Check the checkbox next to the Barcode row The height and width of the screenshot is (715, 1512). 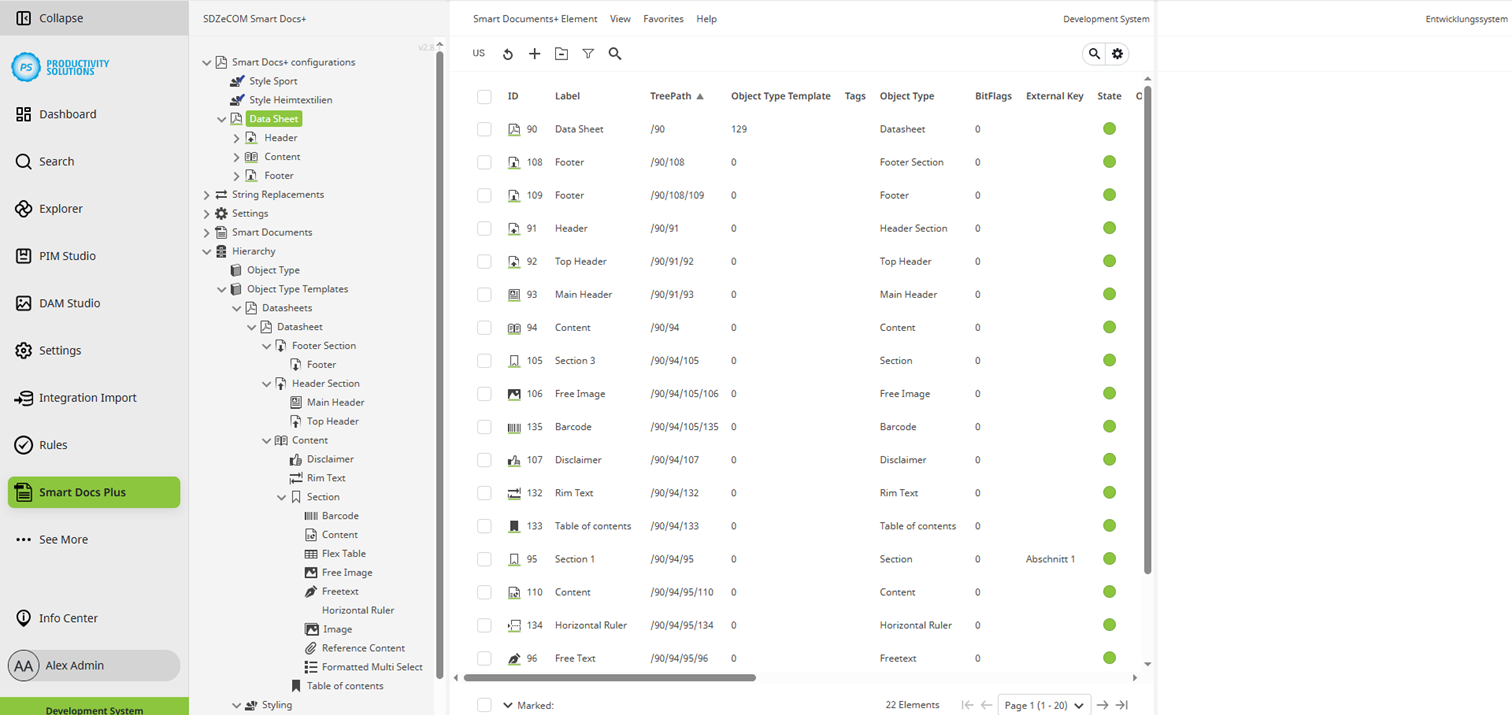(484, 426)
